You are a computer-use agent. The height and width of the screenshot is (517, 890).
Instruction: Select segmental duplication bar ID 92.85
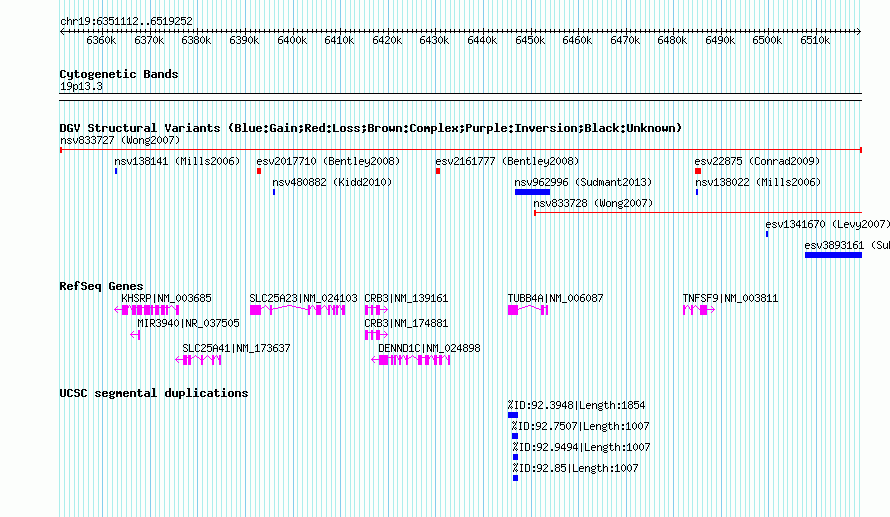[x=515, y=478]
